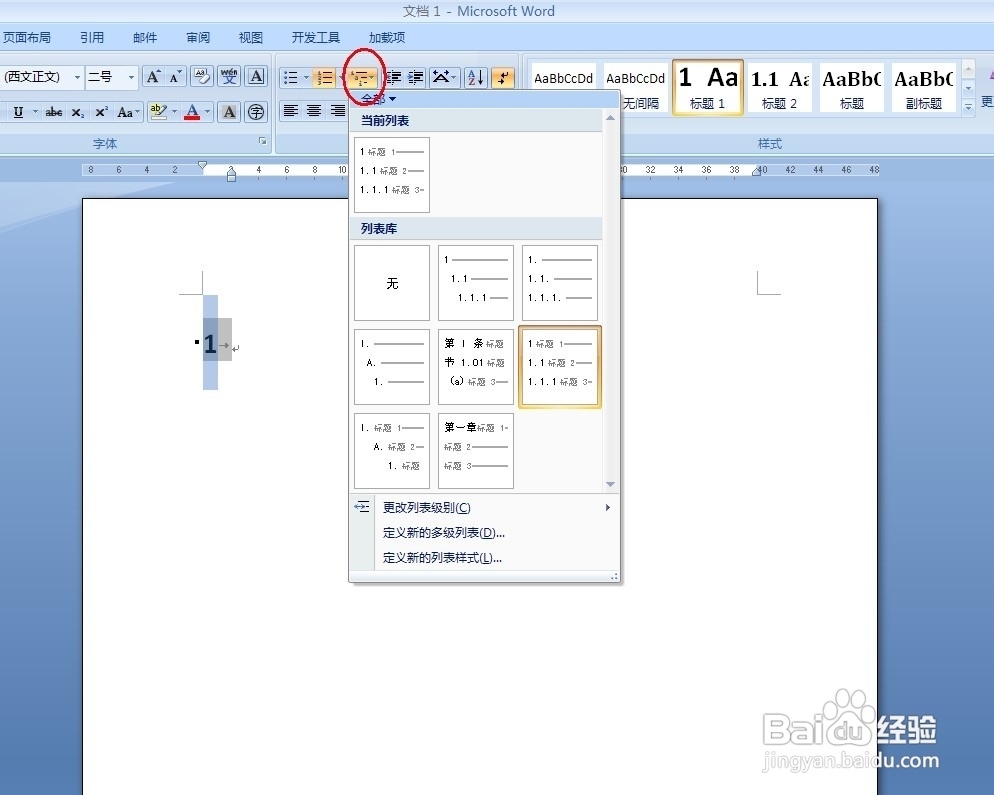Open the Phonetic Guide (wén) tool
This screenshot has width=994, height=795.
click(x=229, y=77)
